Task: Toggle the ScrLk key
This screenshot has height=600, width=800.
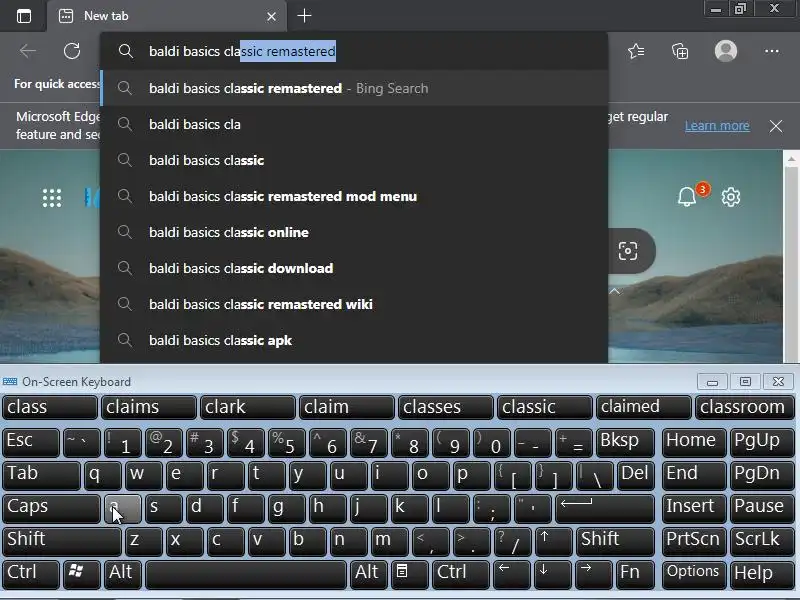Action: [762, 541]
